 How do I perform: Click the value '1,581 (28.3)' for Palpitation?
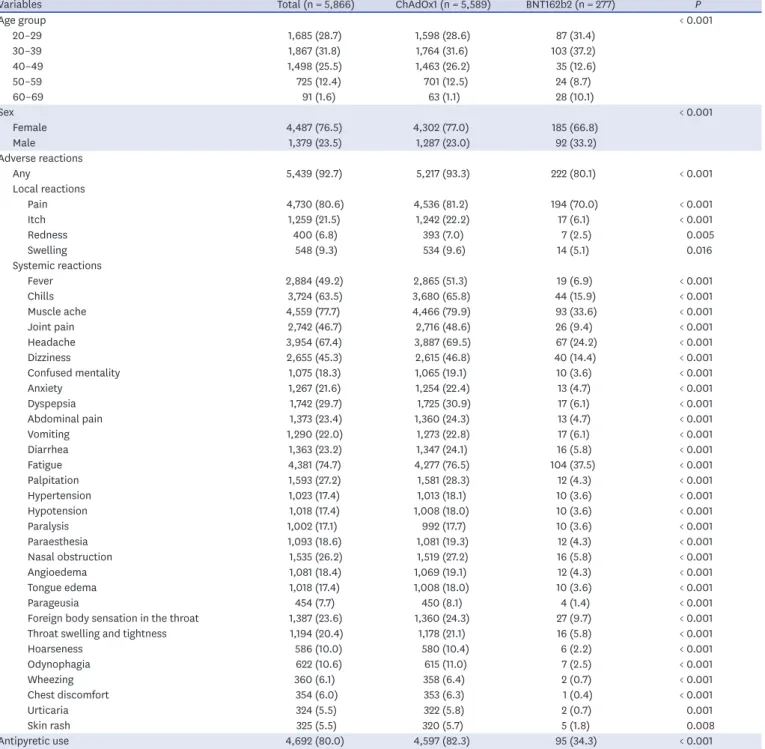(443, 481)
